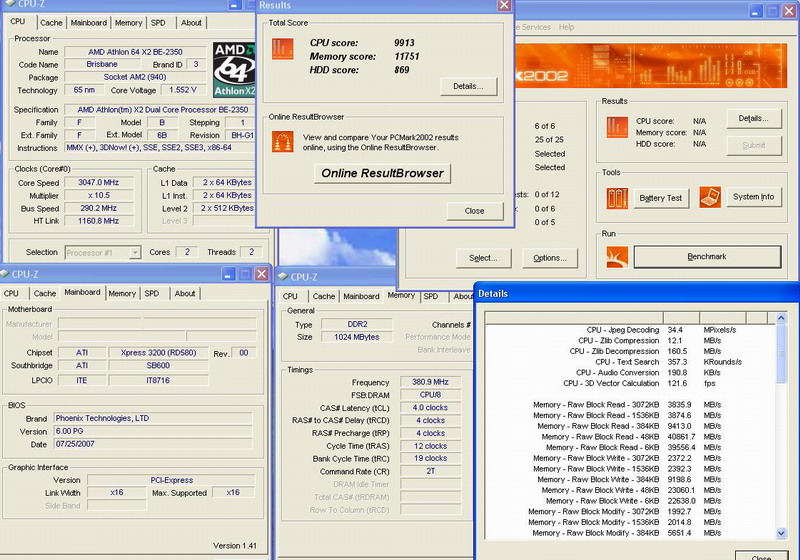Click the memory Size value 1024 MBytes

[x=357, y=337]
